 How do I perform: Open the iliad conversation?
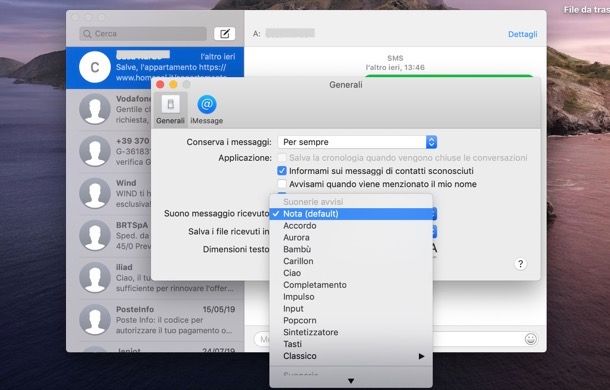[x=109, y=278]
